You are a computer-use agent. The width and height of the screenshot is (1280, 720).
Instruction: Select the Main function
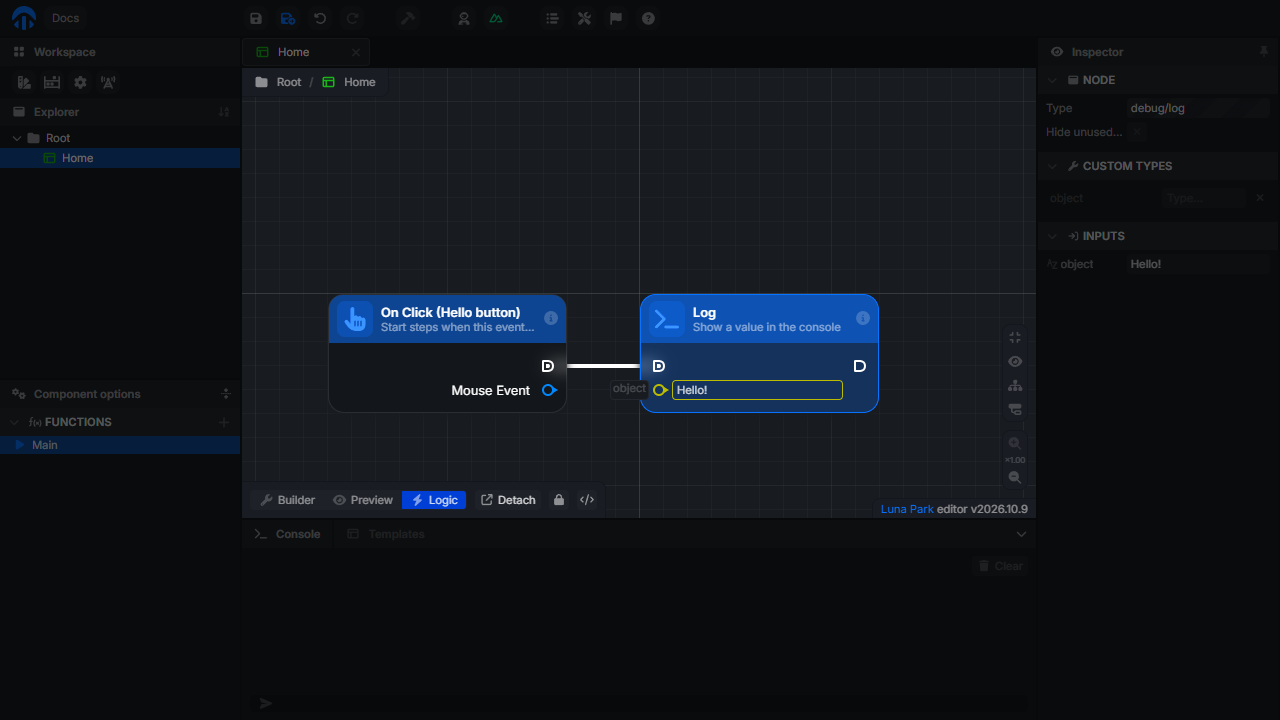coord(120,445)
